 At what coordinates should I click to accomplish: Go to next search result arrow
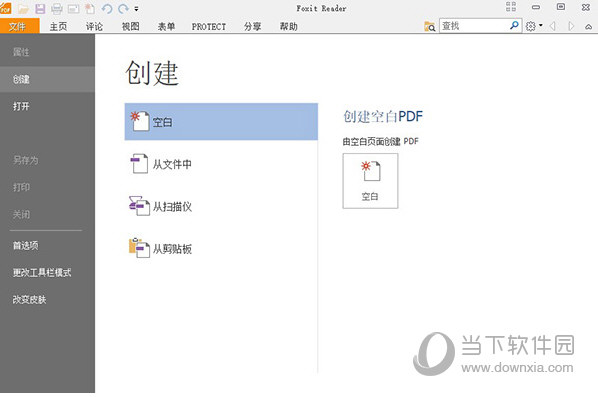click(x=571, y=26)
